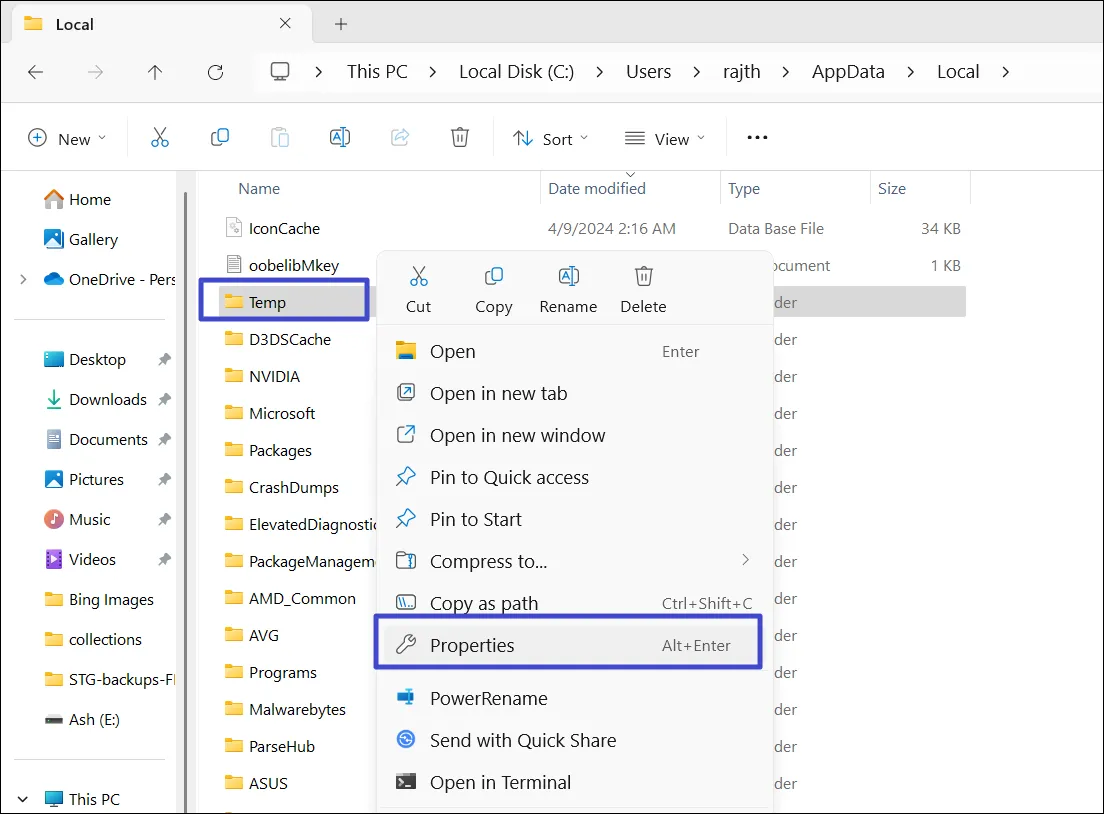Choose Open in Terminal
Viewport: 1104px width, 814px height.
click(500, 782)
